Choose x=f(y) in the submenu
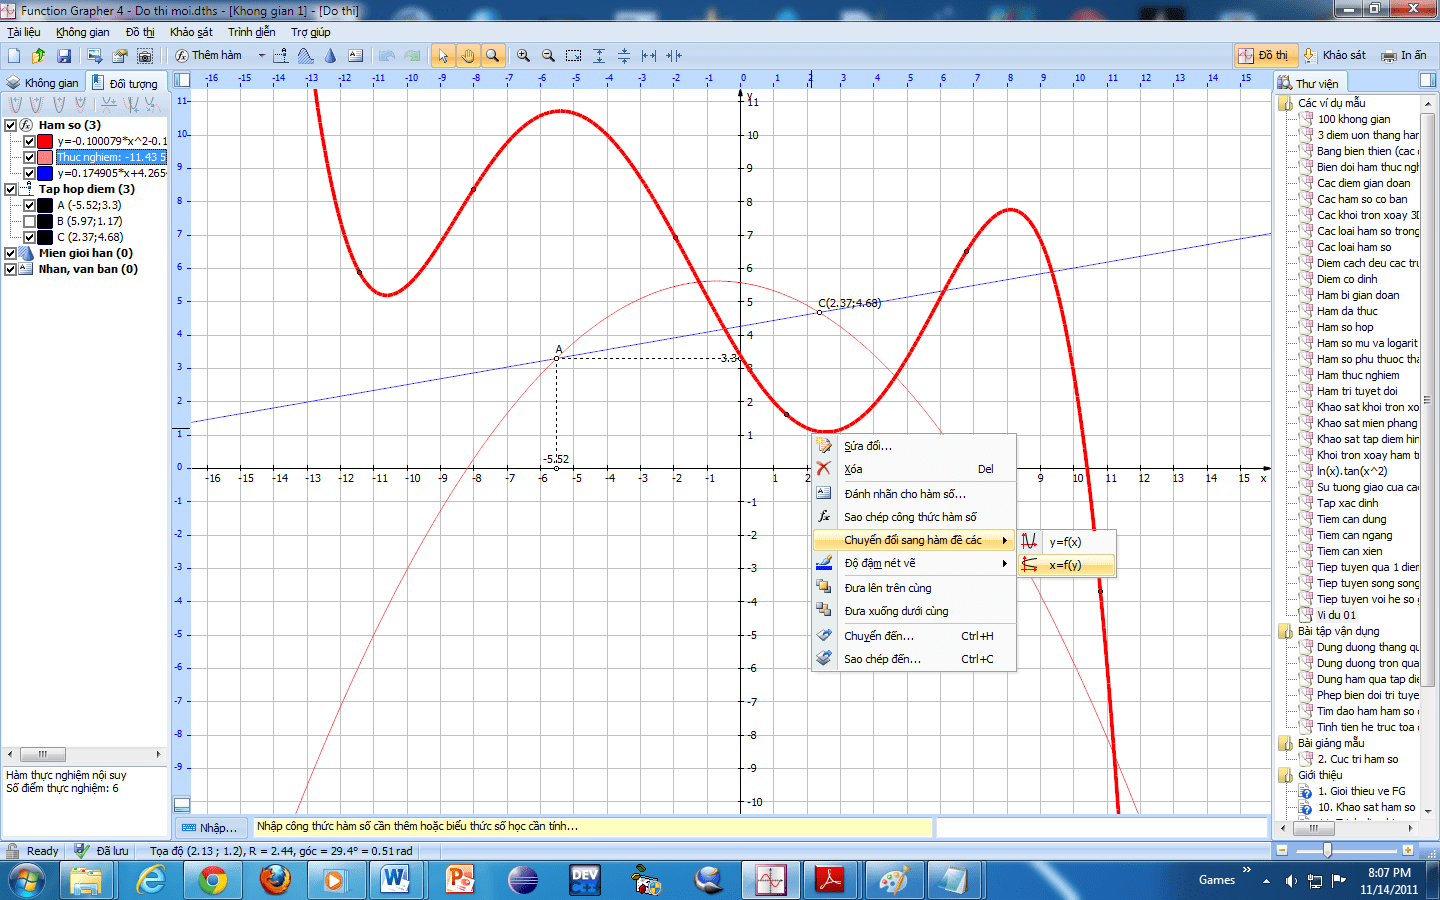Viewport: 1440px width, 900px height. [x=1066, y=565]
